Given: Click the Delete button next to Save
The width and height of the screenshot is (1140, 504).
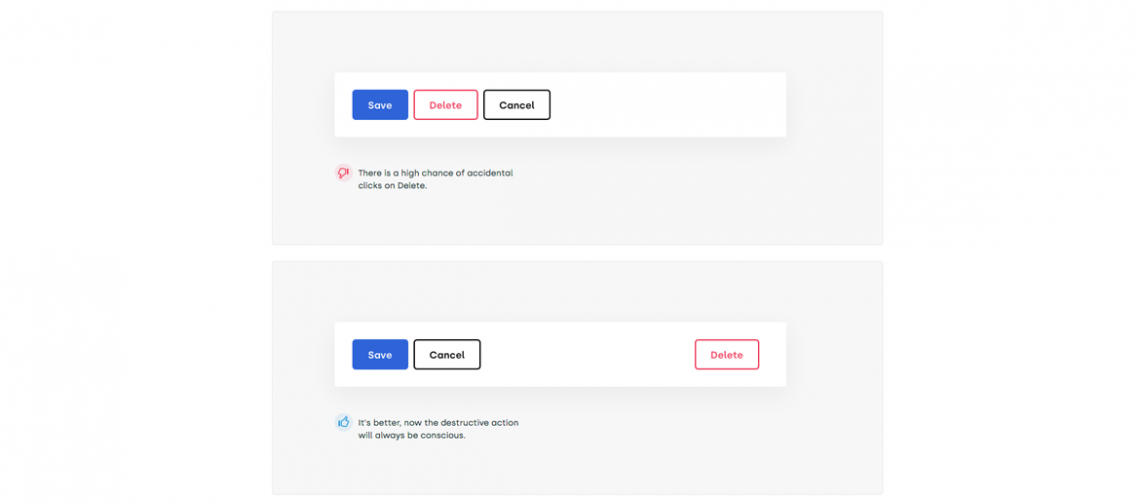Looking at the screenshot, I should (x=445, y=105).
